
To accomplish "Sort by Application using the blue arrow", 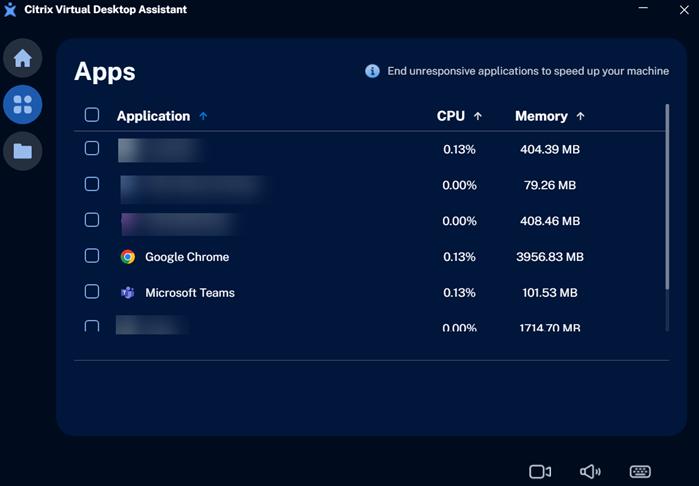I will (x=203, y=116).
